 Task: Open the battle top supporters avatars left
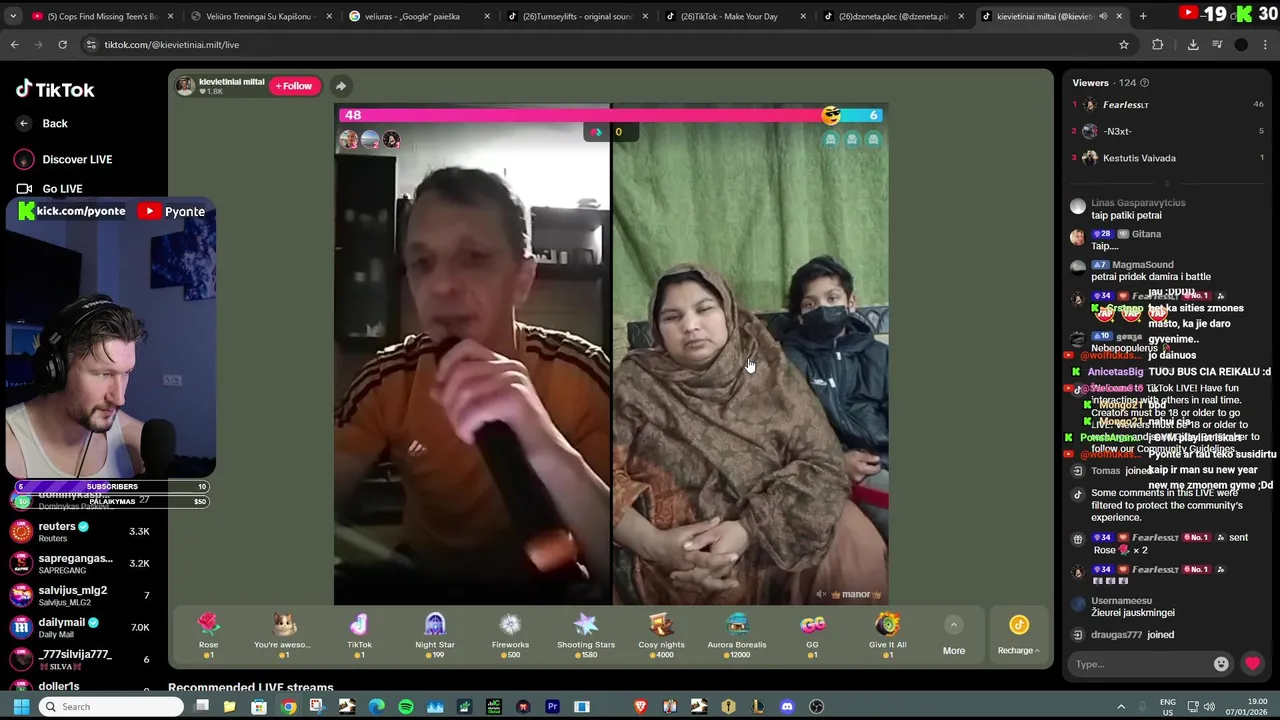click(x=369, y=140)
